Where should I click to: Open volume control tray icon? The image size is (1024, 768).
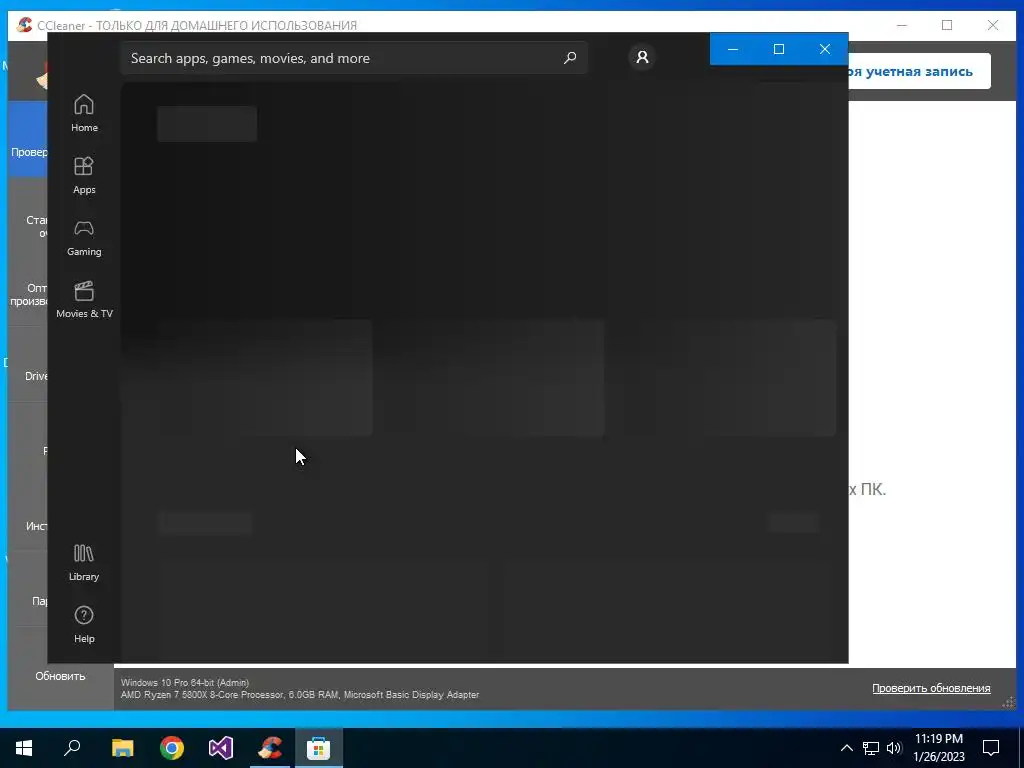point(894,748)
